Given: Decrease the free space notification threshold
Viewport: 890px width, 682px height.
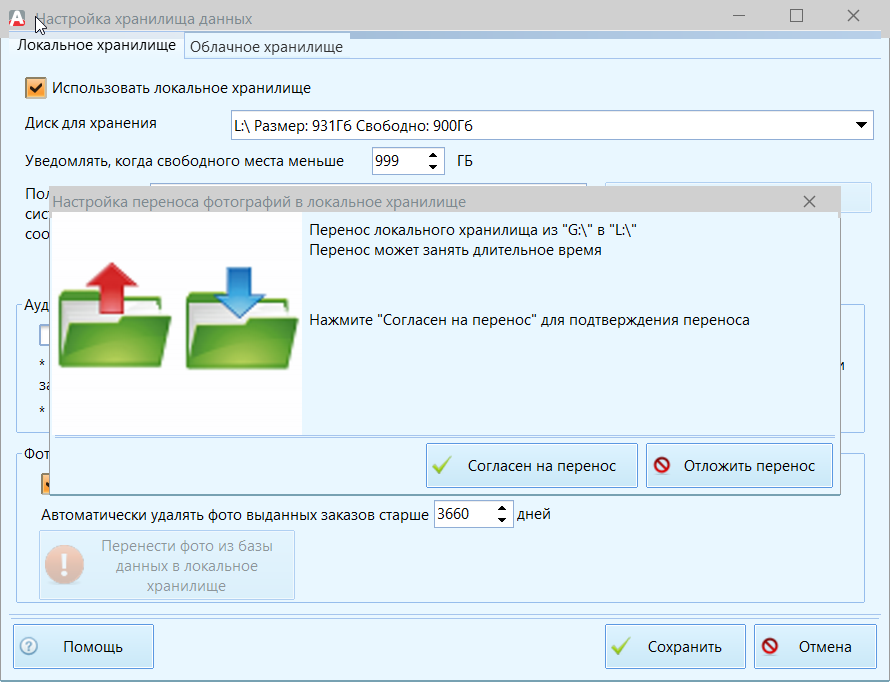Looking at the screenshot, I should coord(433,167).
